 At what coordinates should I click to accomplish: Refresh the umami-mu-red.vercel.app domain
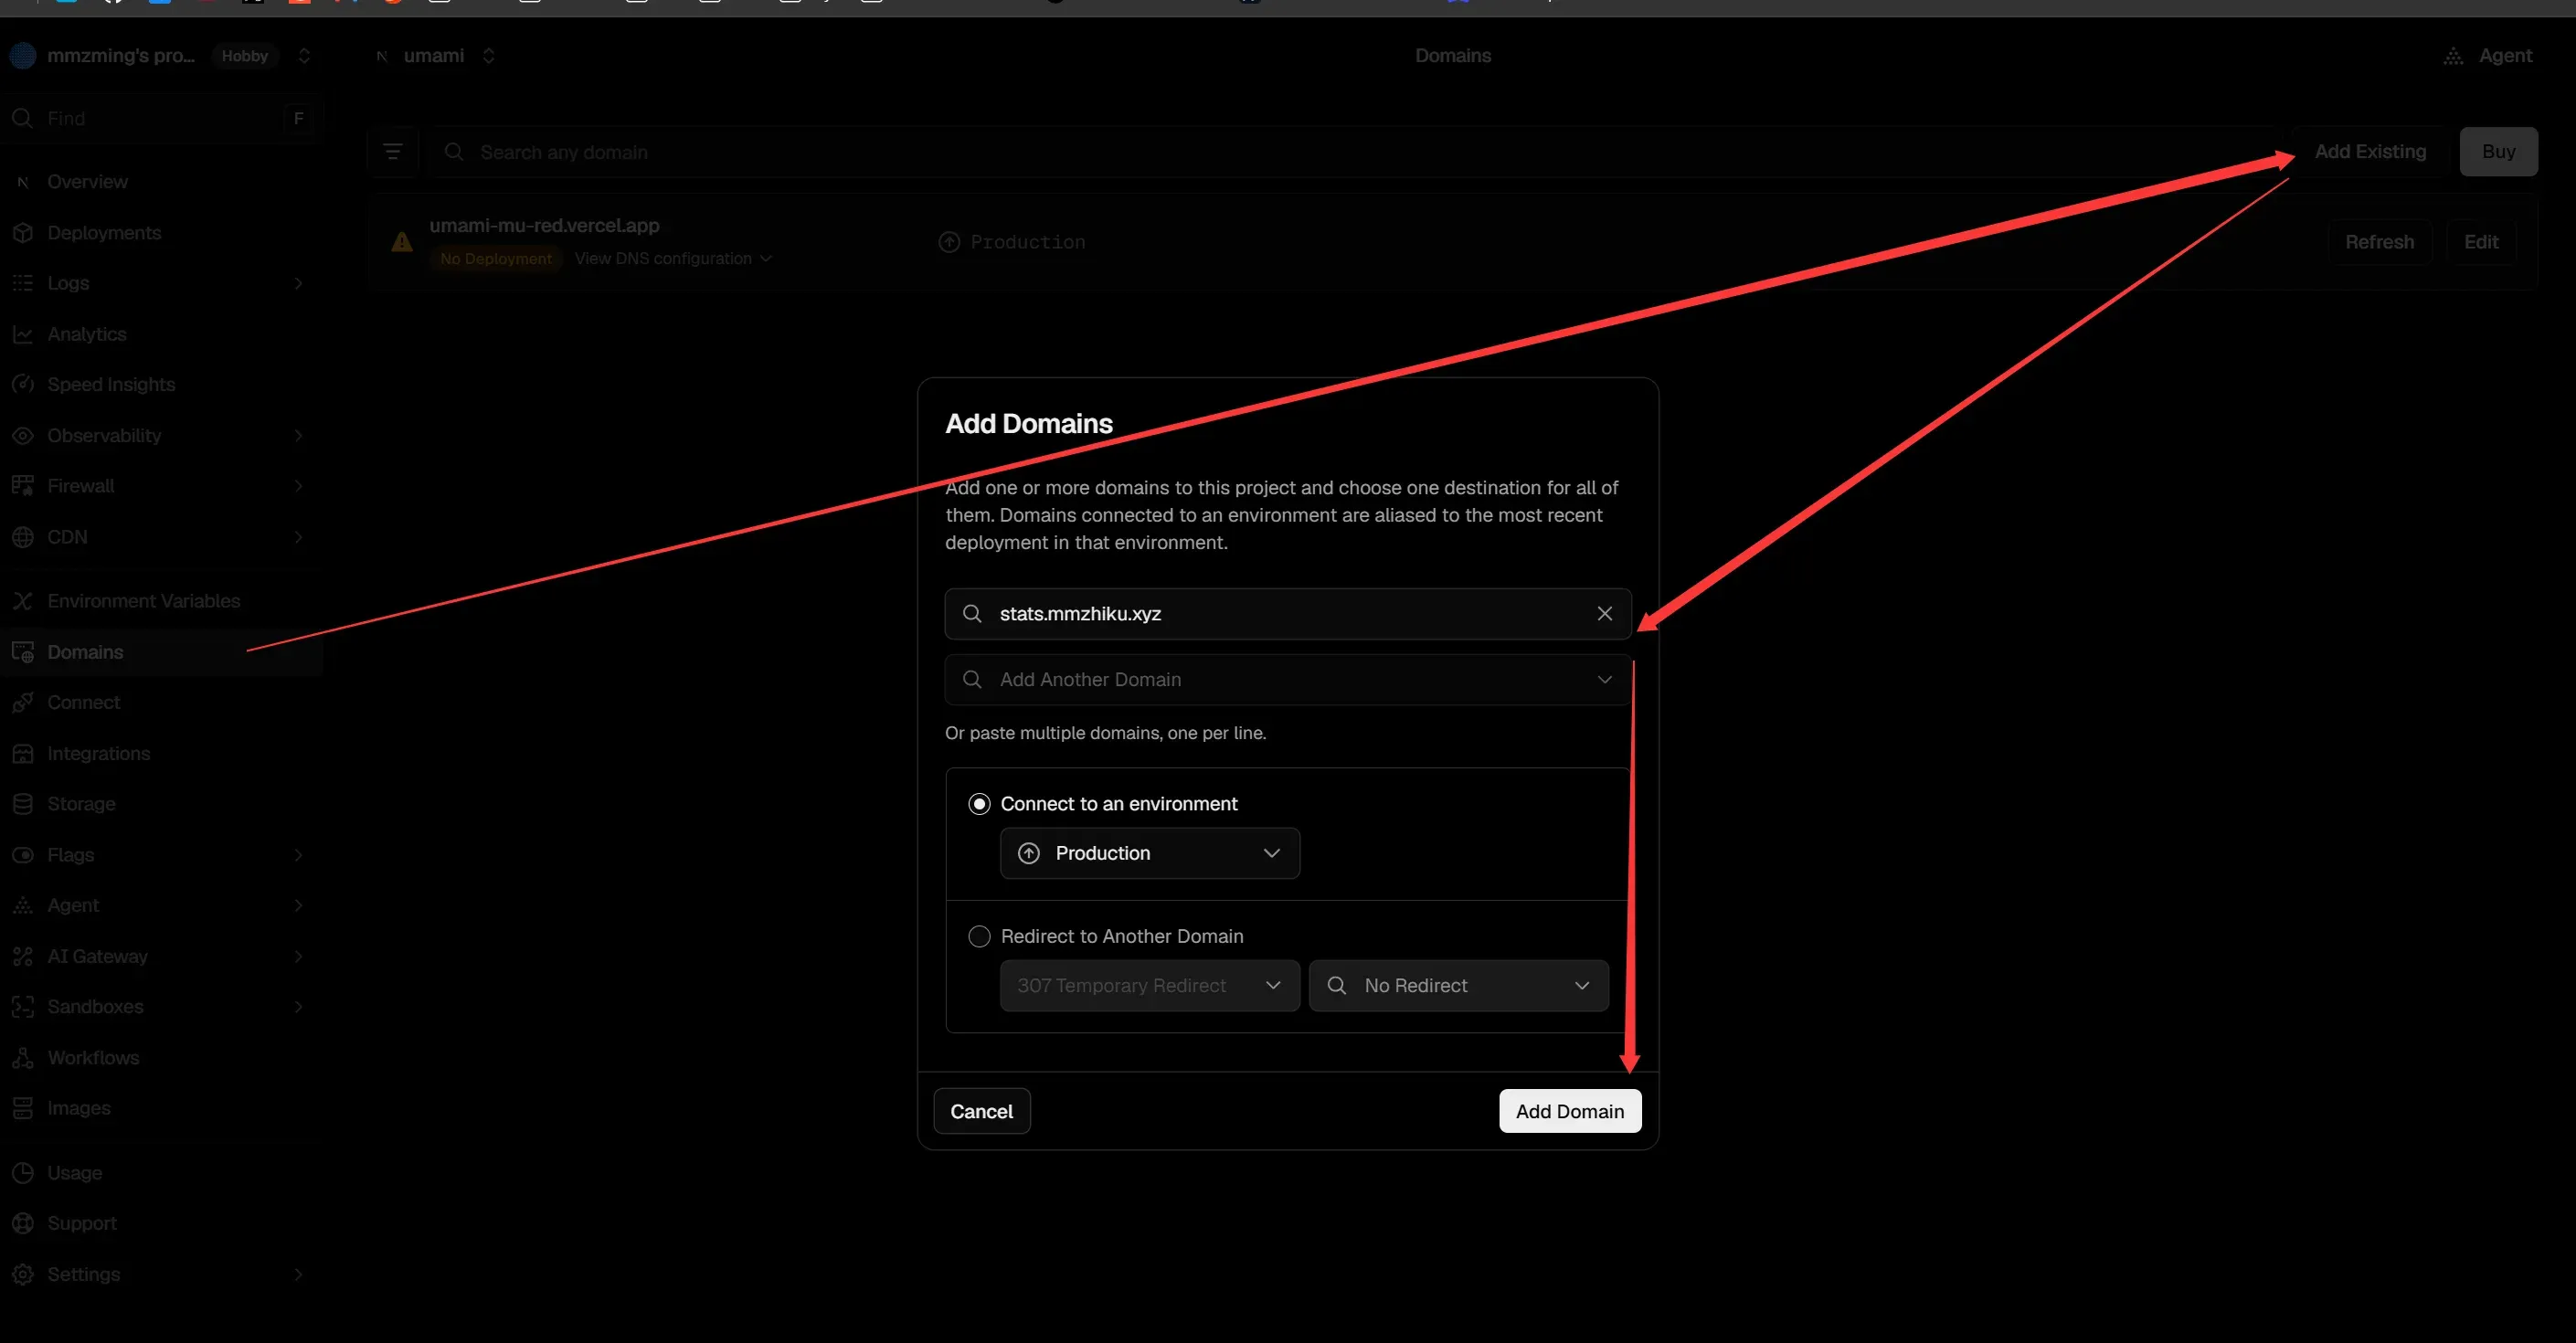pos(2379,242)
